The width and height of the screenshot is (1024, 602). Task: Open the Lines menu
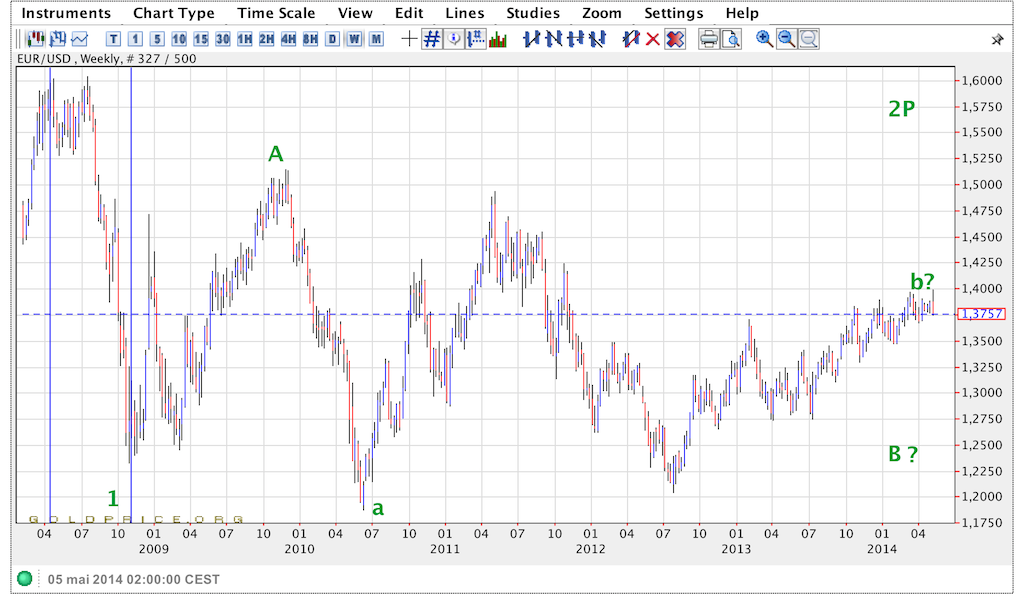click(465, 13)
